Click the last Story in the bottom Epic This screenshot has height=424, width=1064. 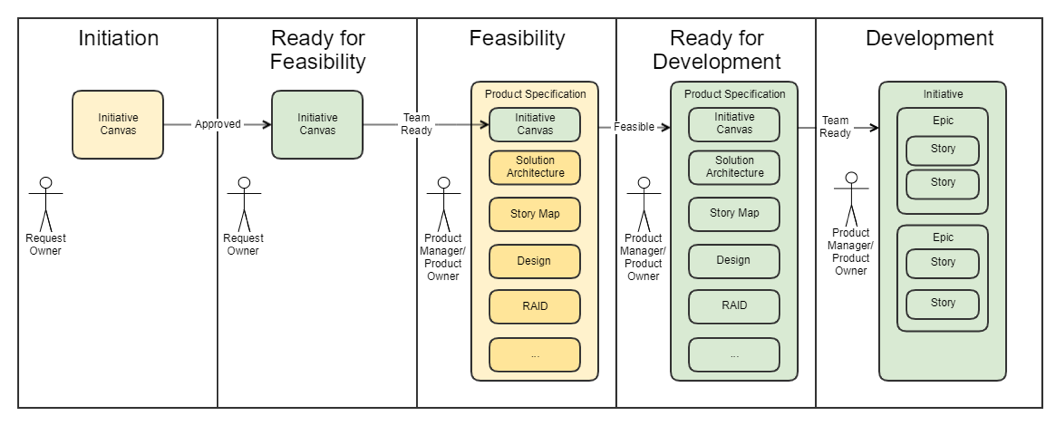click(x=942, y=303)
